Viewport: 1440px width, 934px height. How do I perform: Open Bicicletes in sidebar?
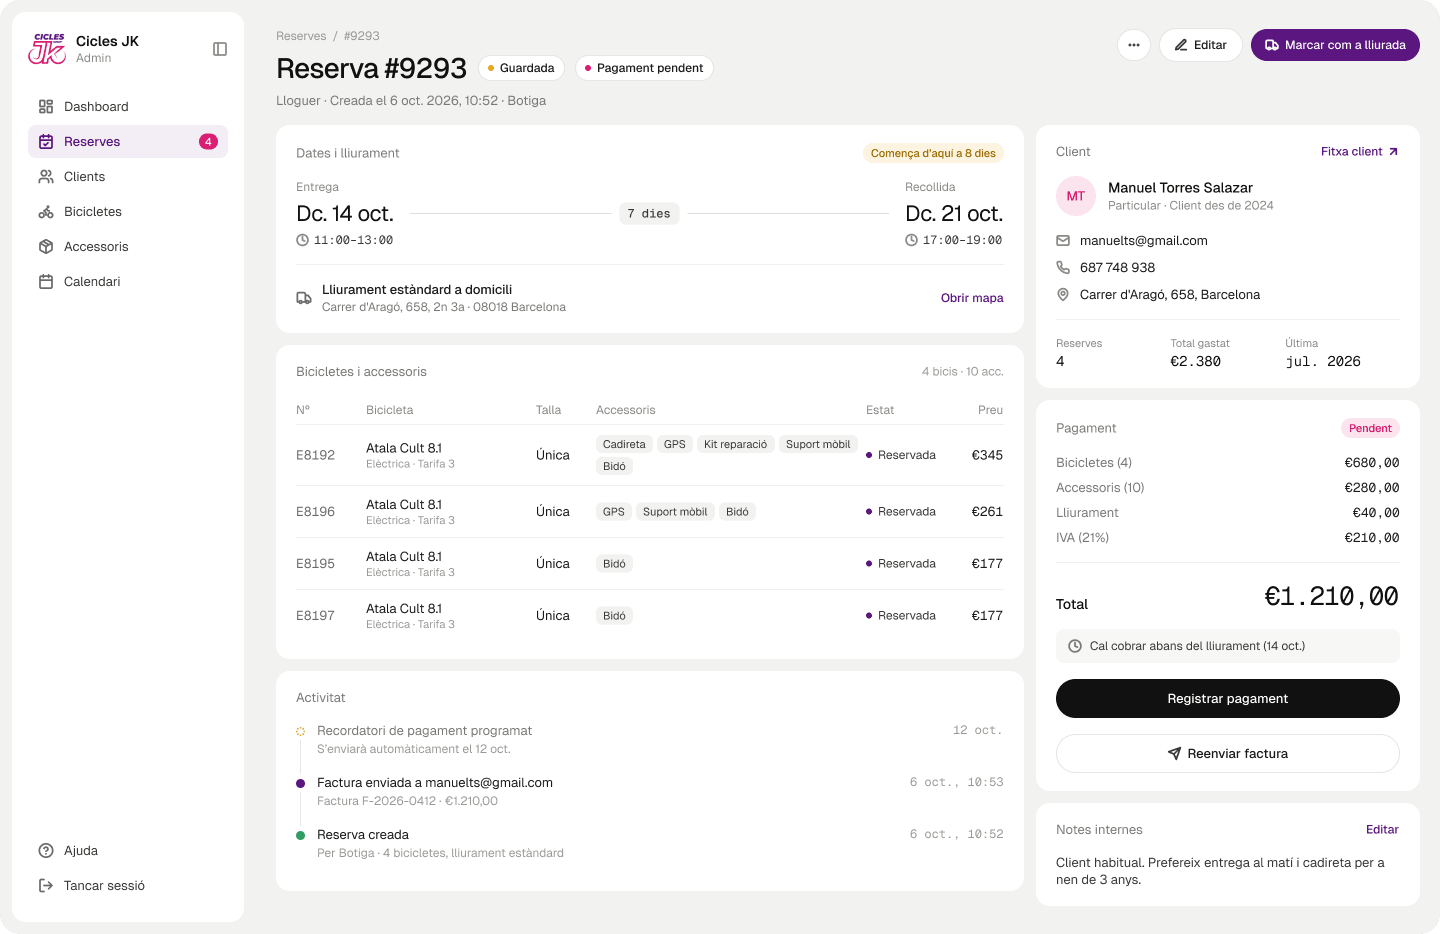tap(128, 212)
